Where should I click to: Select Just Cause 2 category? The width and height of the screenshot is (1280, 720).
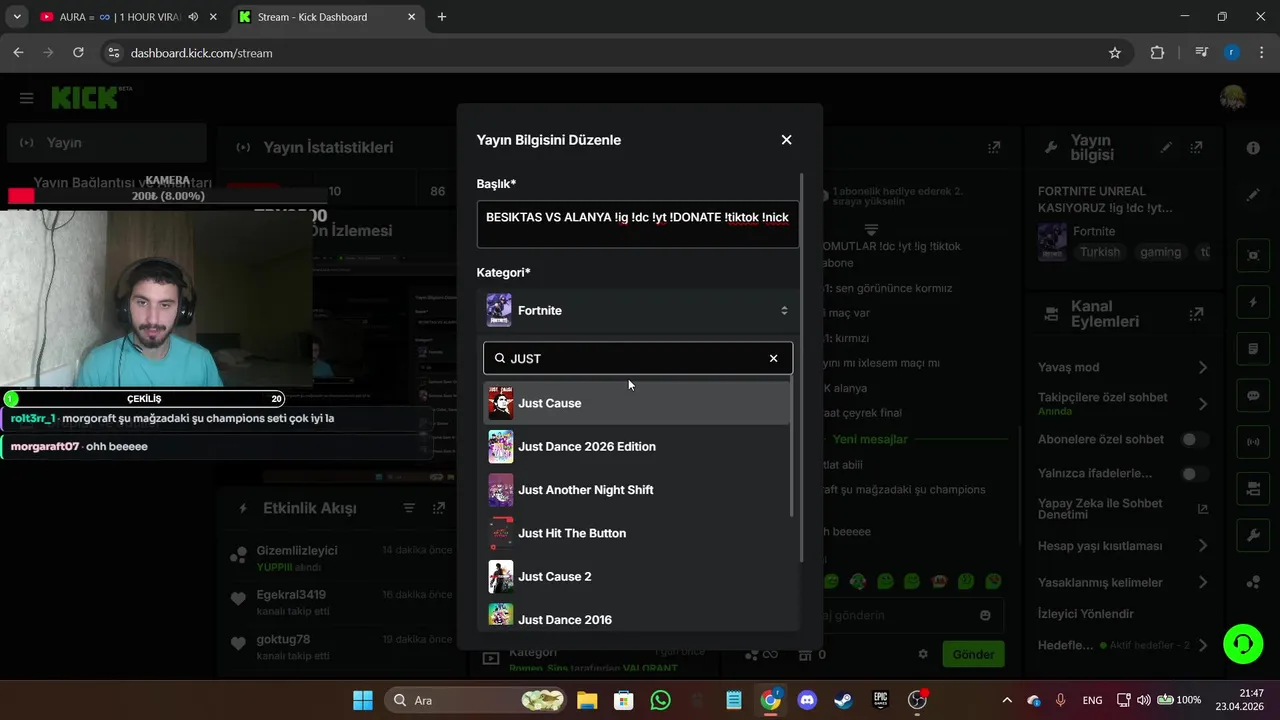(637, 576)
